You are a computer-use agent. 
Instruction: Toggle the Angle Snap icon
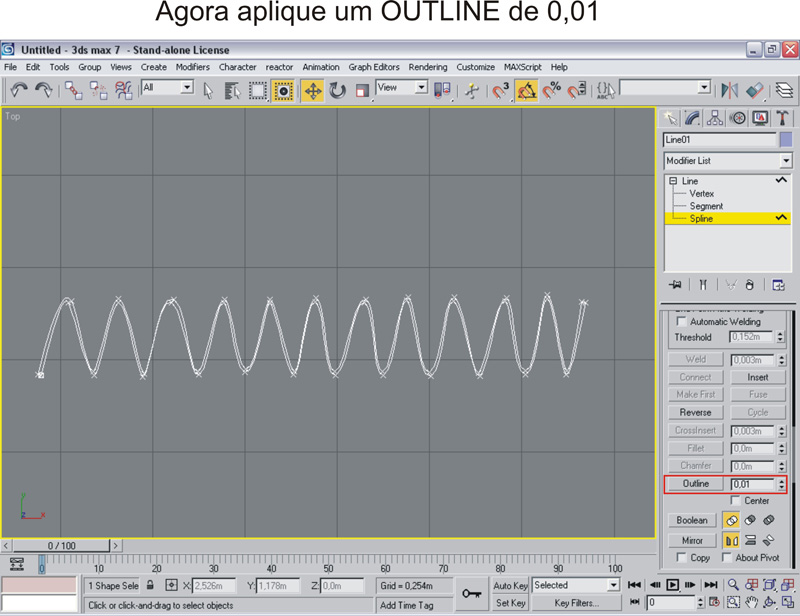click(527, 91)
